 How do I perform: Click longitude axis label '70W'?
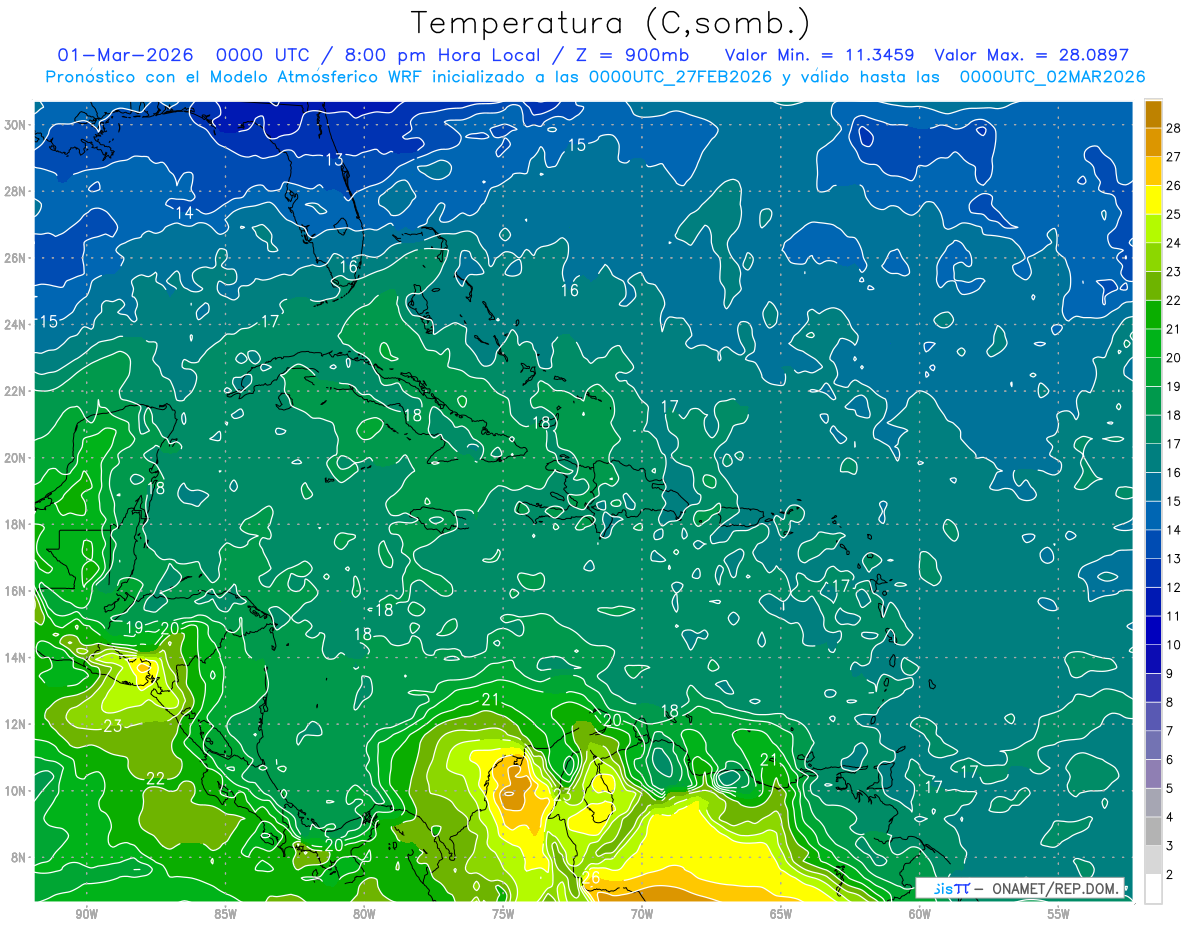point(642,914)
